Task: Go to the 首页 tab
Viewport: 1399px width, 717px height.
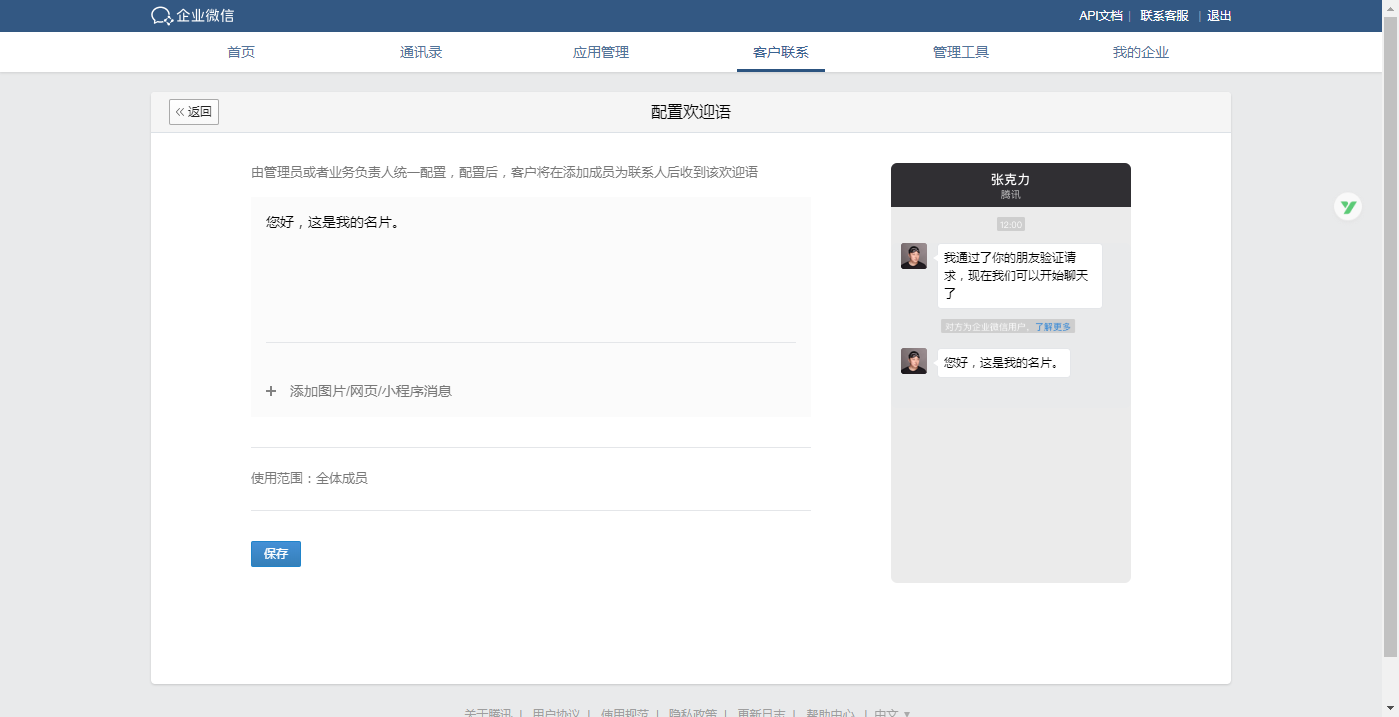Action: coord(241,52)
